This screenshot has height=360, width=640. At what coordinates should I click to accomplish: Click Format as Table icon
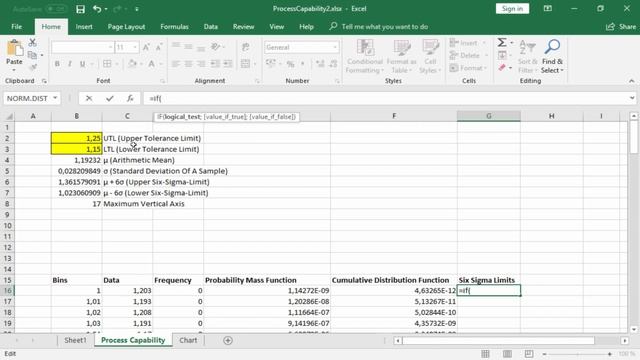click(x=402, y=48)
